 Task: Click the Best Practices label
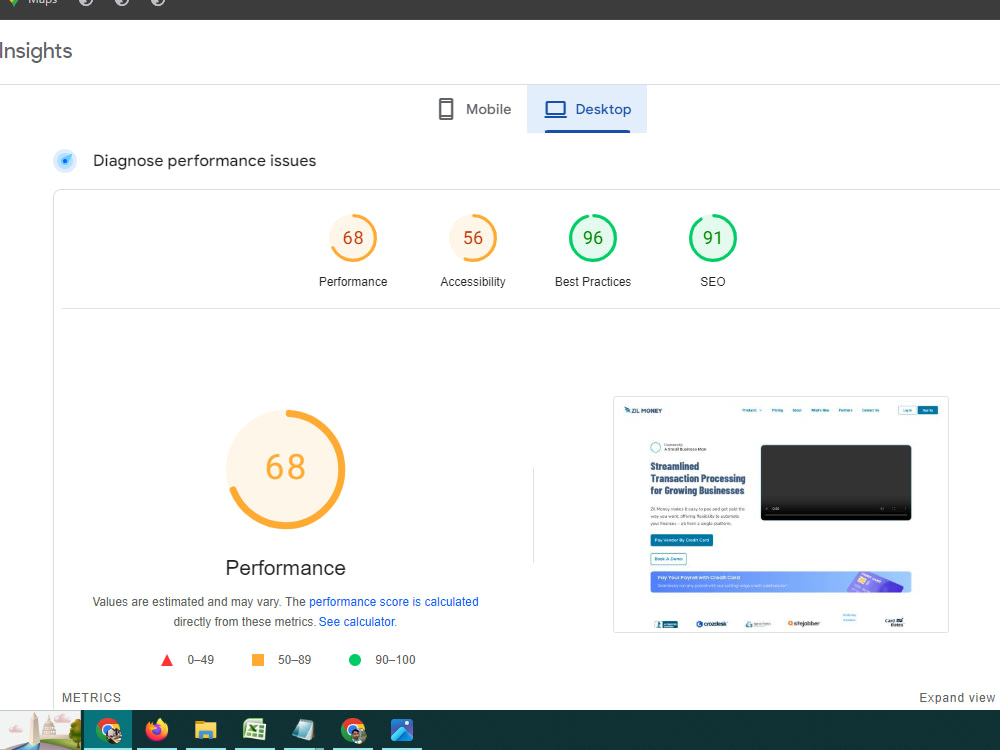pyautogui.click(x=592, y=282)
